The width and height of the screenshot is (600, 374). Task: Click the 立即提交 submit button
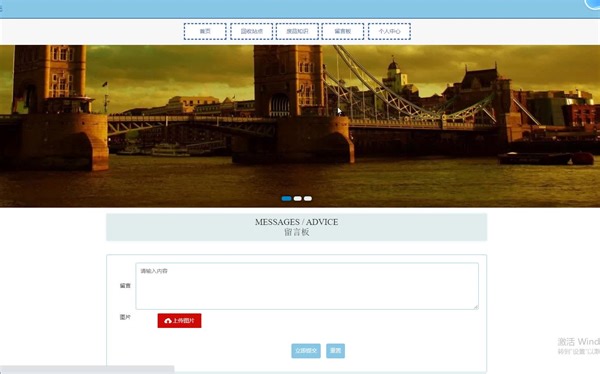pyautogui.click(x=306, y=351)
